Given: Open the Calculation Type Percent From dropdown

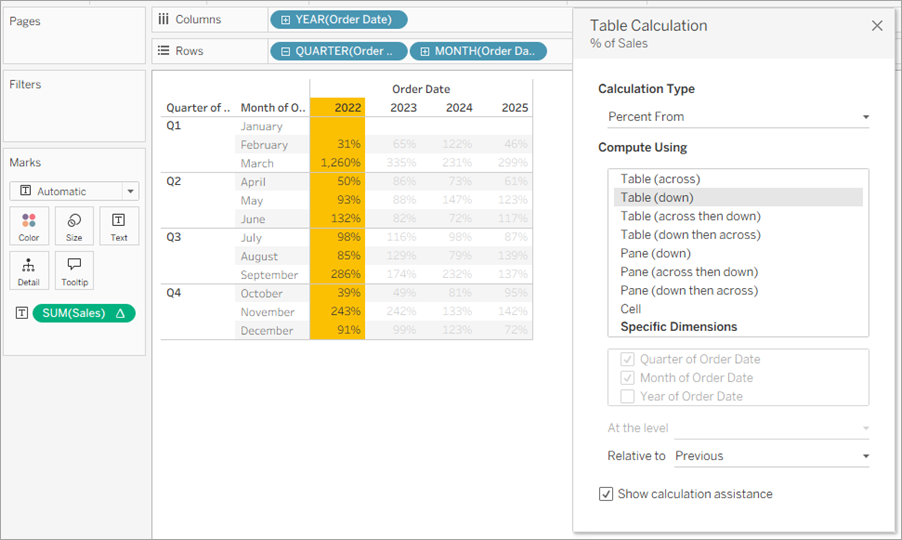Looking at the screenshot, I should tap(739, 117).
